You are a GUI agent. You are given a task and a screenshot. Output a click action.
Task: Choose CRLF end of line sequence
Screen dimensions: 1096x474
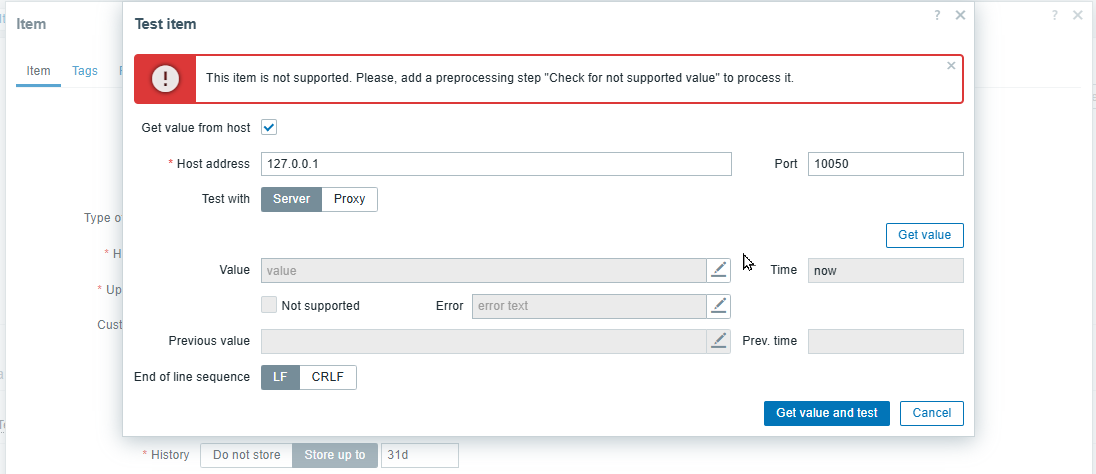pyautogui.click(x=328, y=377)
